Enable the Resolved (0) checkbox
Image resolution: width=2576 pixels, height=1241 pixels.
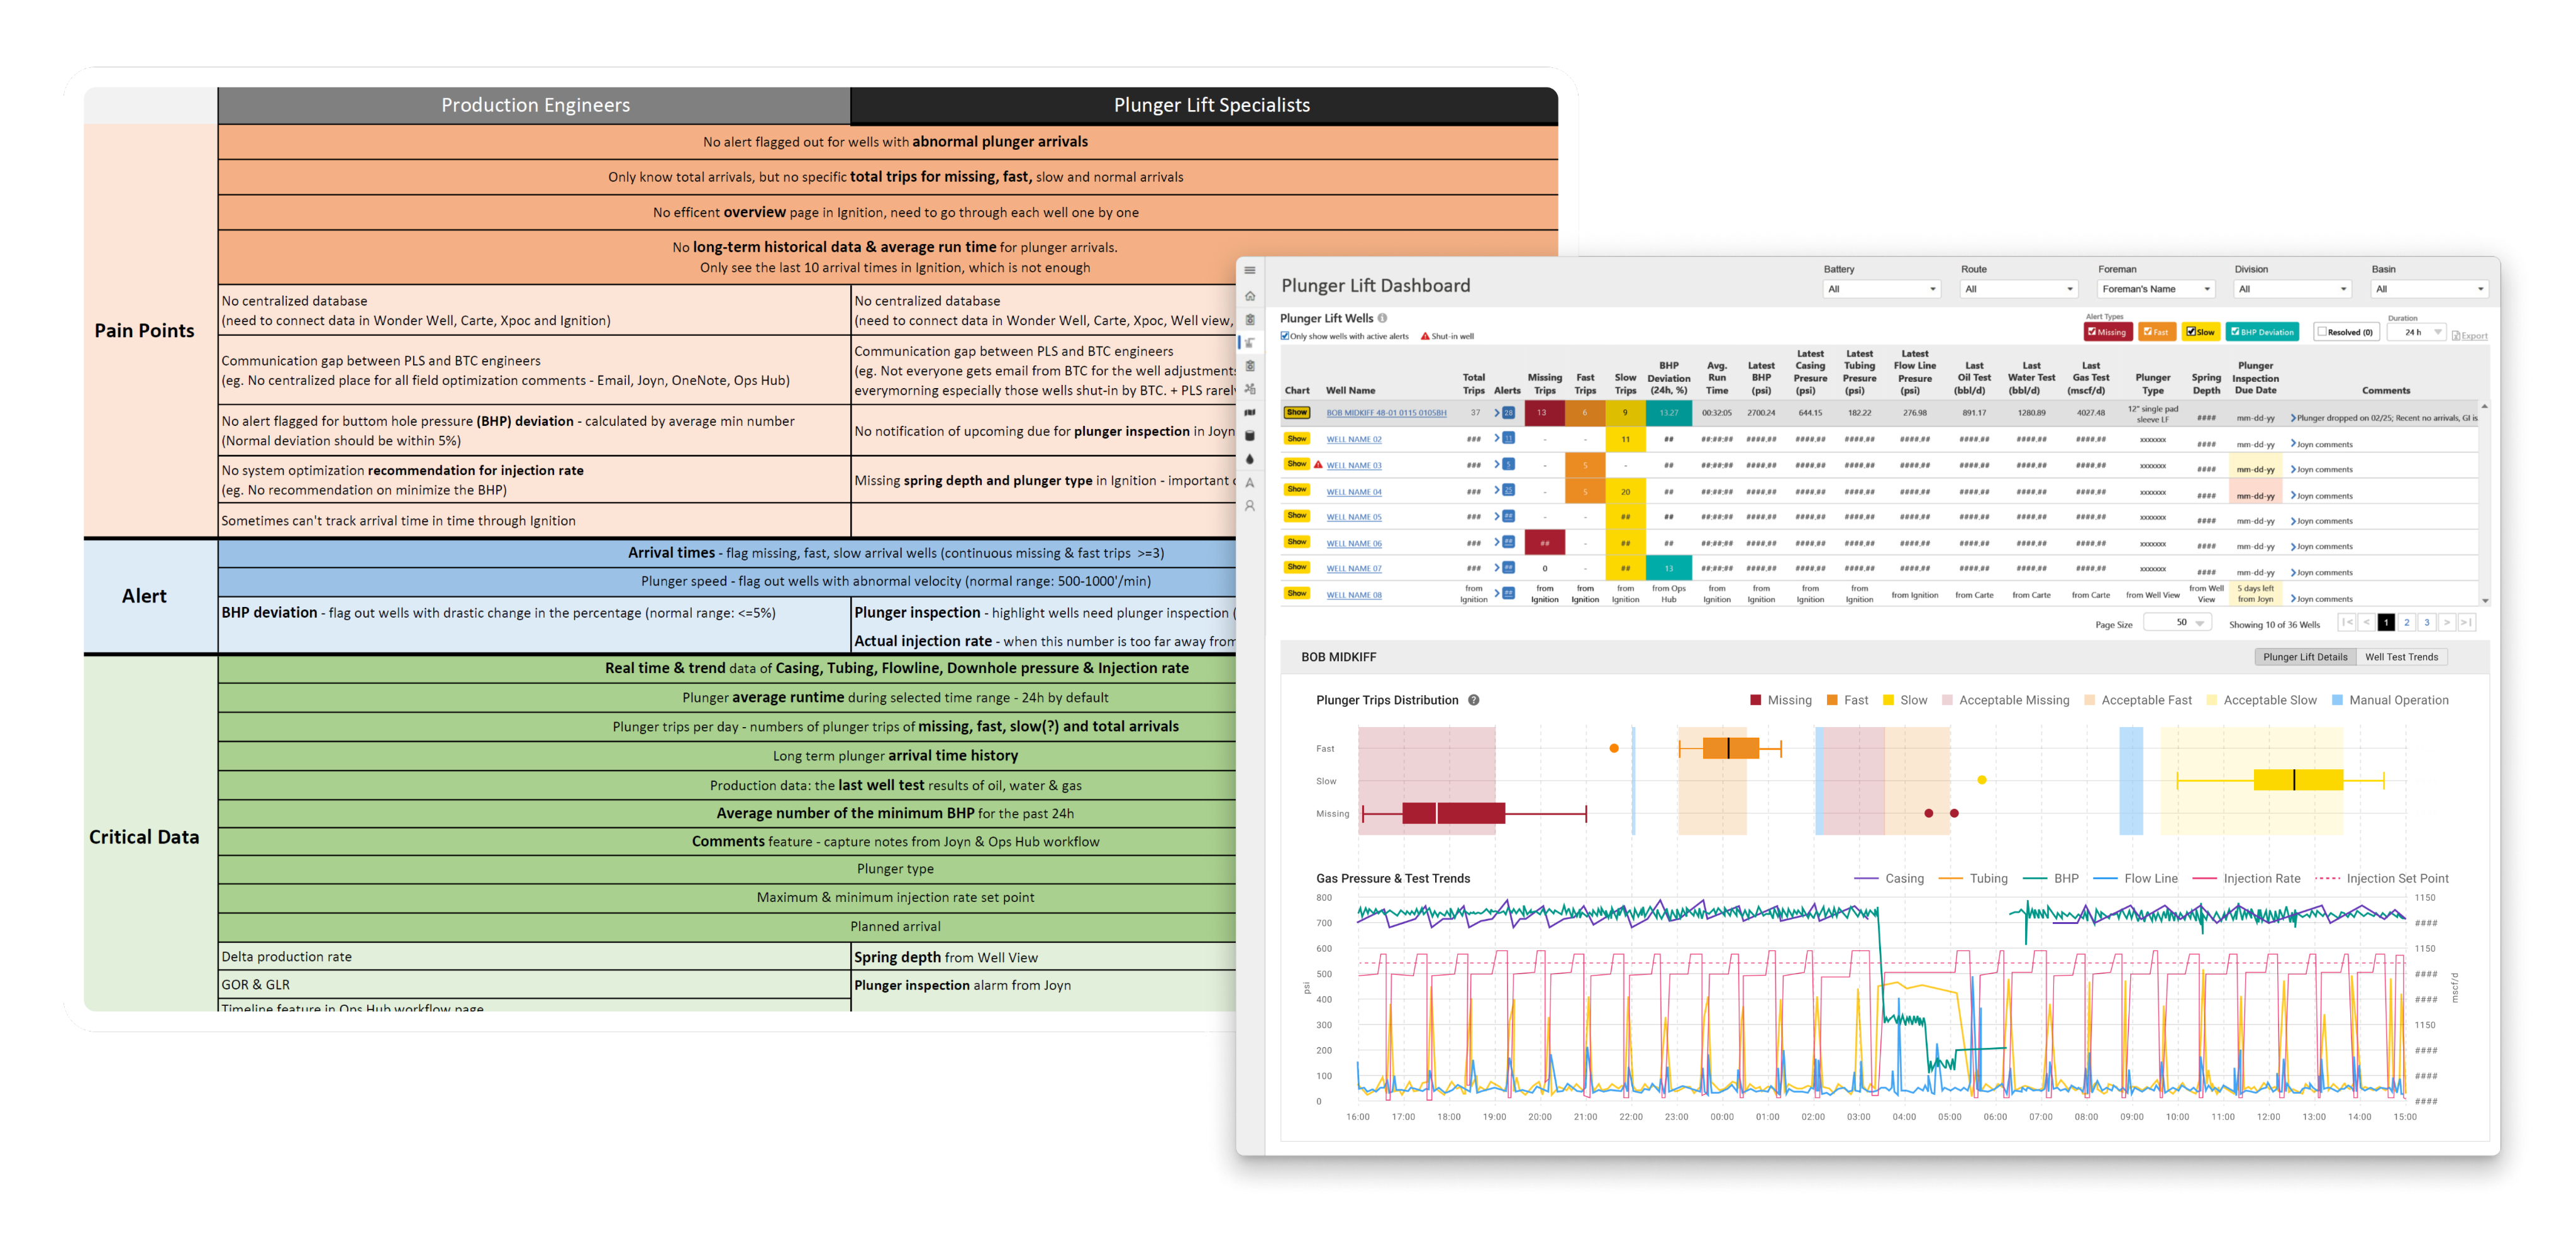tap(2323, 332)
